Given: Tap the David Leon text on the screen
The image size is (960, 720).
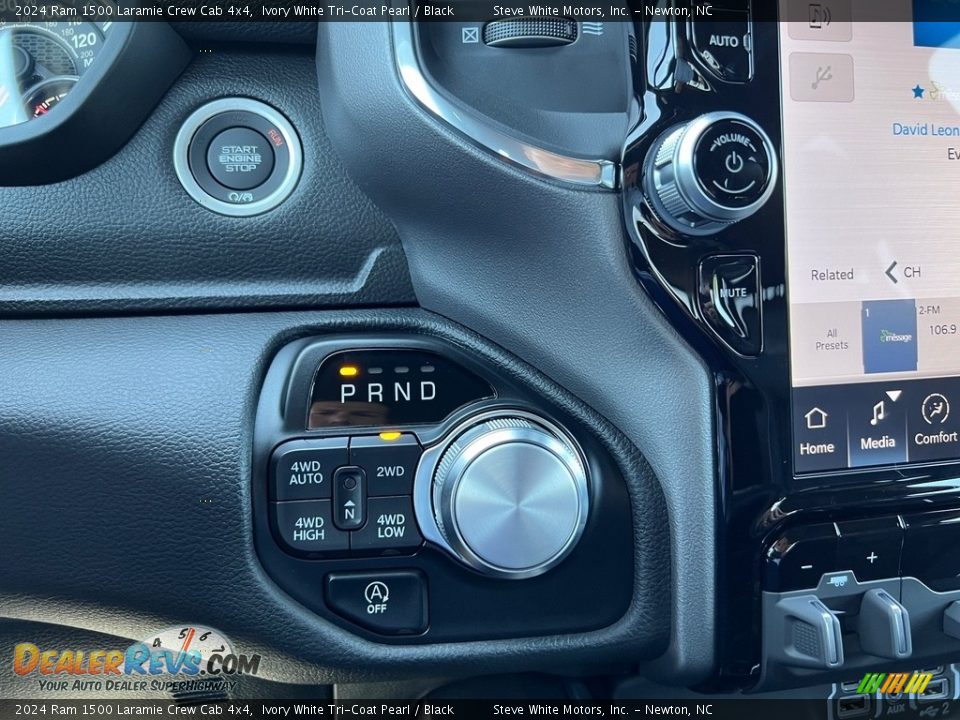Looking at the screenshot, I should pyautogui.click(x=925, y=130).
